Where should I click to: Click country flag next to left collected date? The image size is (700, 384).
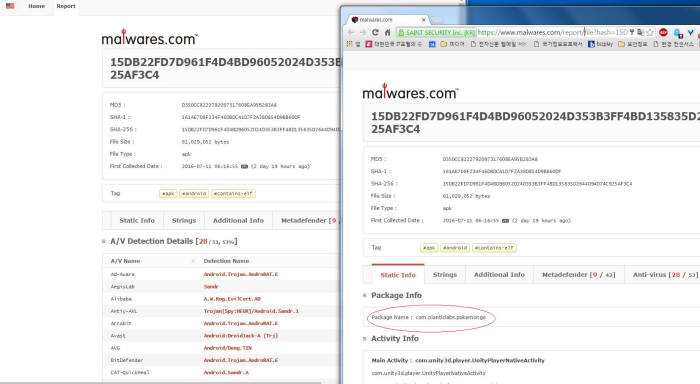point(244,167)
